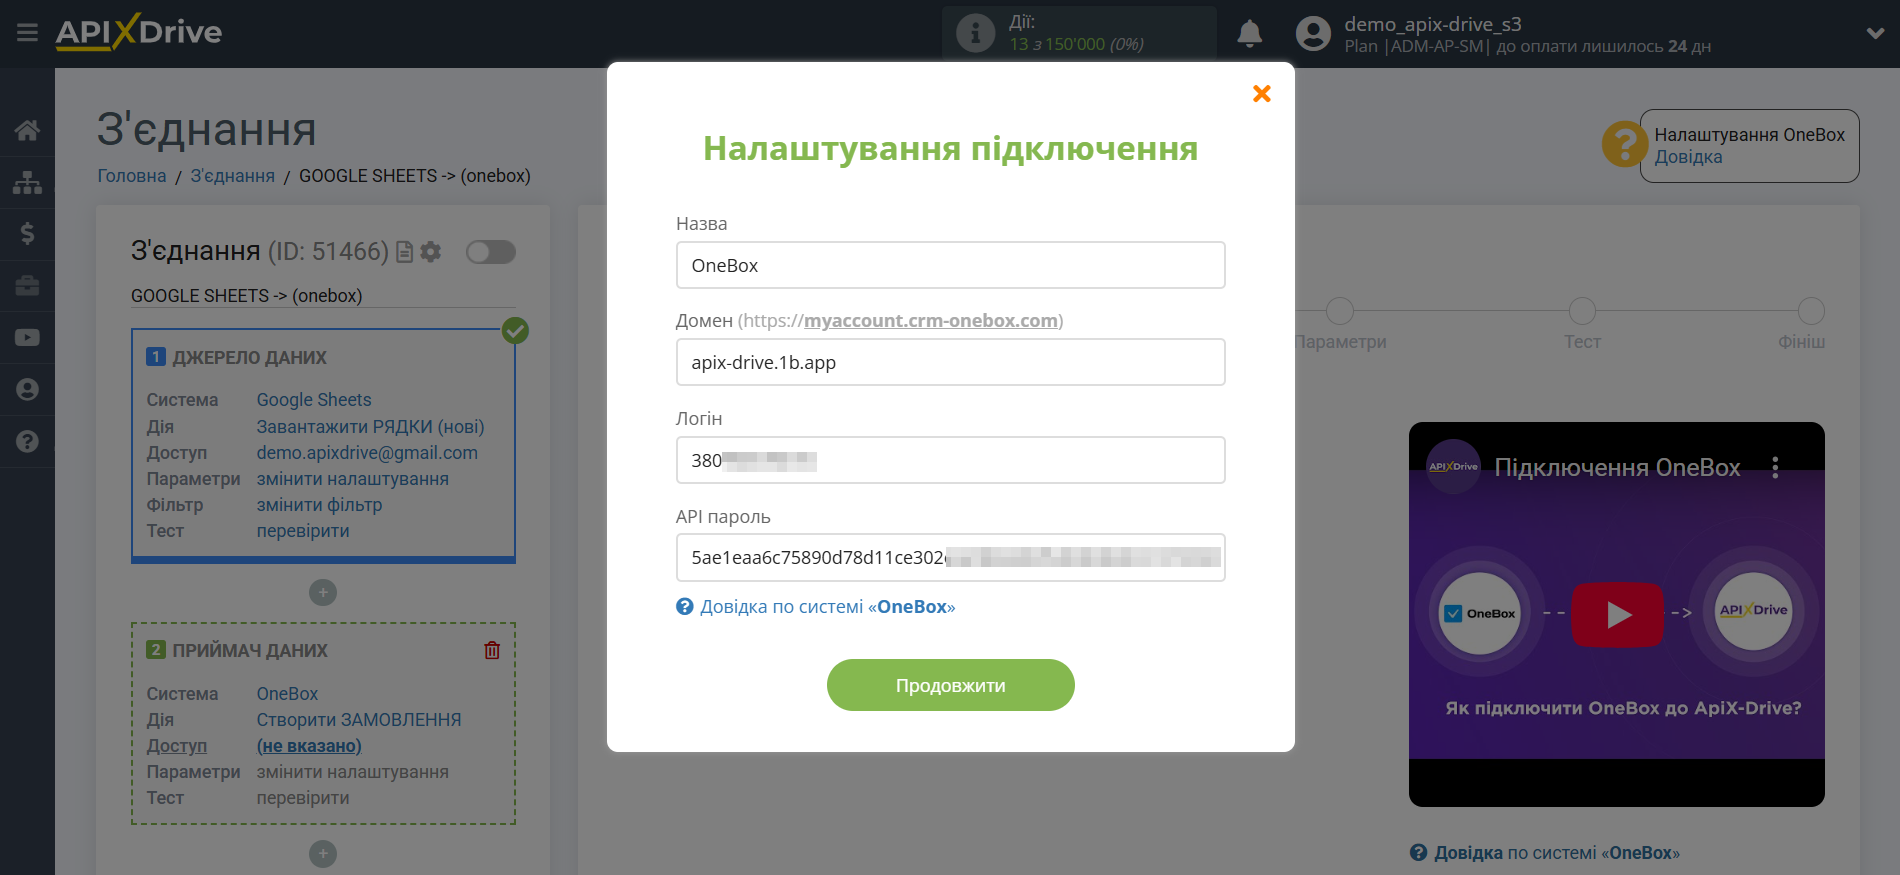1900x875 pixels.
Task: Open the home sidebar icon
Action: tap(27, 130)
